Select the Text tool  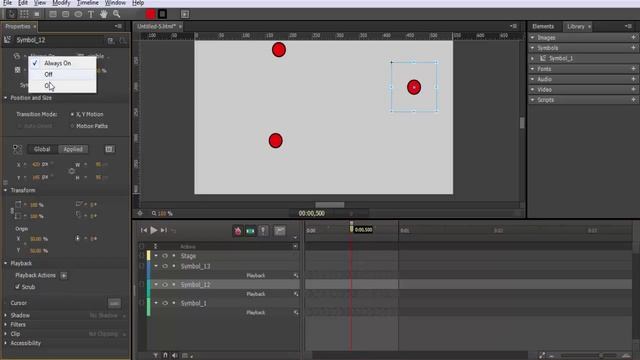(x=91, y=14)
